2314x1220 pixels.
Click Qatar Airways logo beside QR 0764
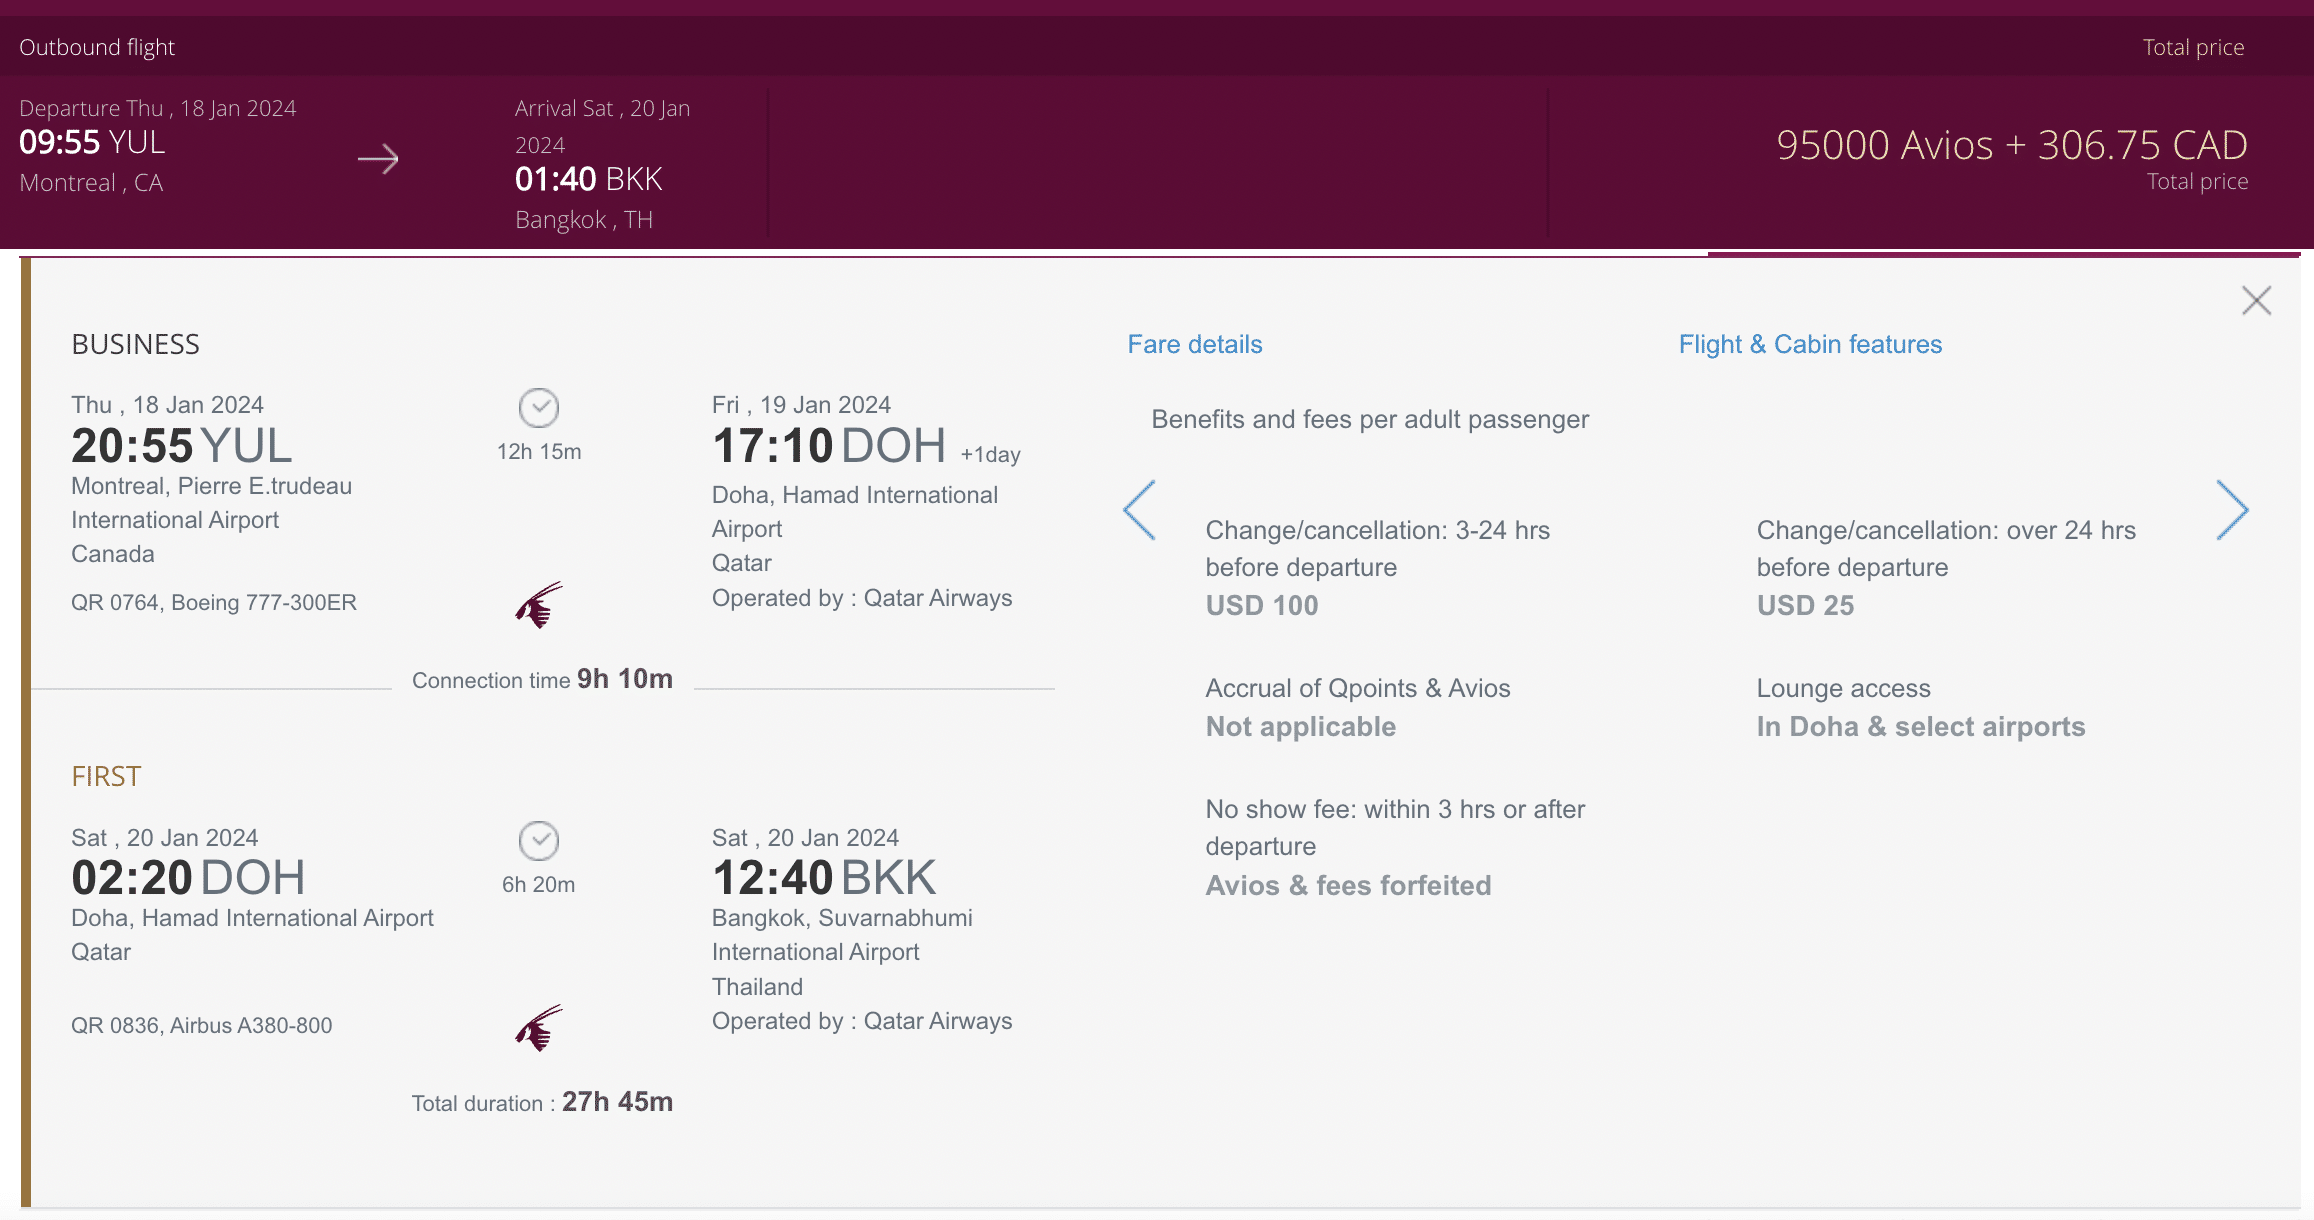(539, 605)
